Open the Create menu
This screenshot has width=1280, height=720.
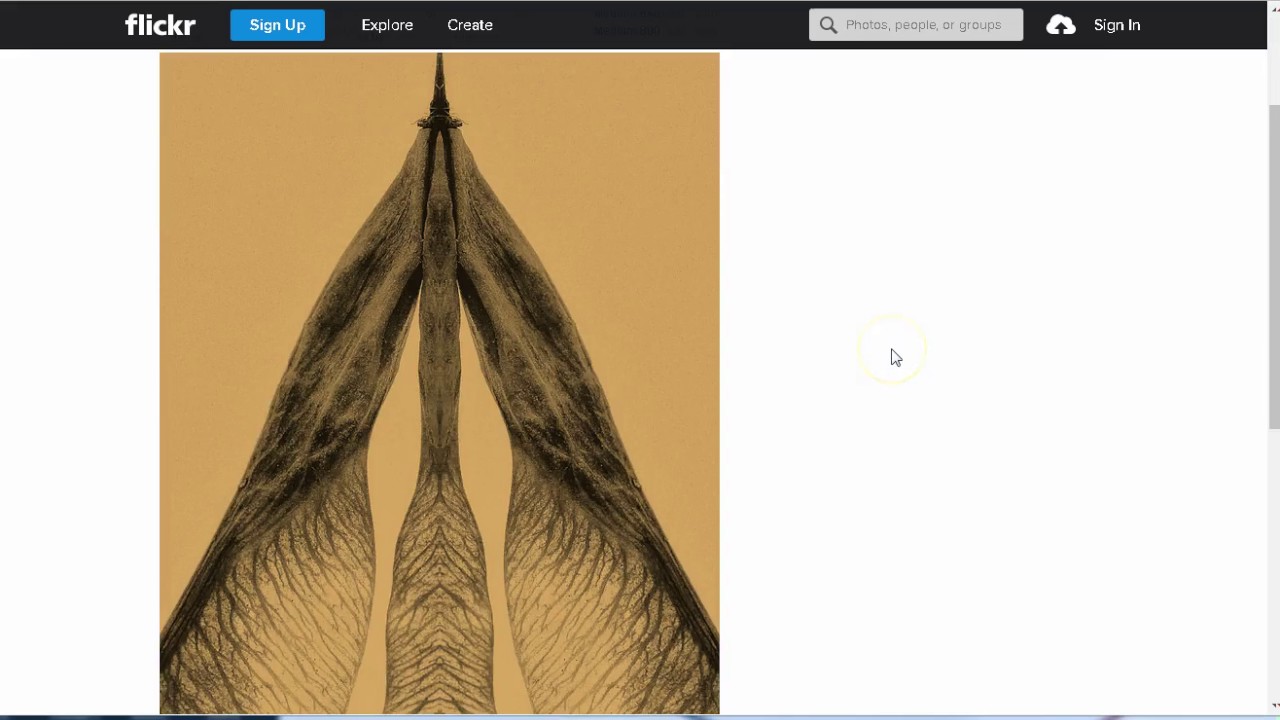point(470,25)
